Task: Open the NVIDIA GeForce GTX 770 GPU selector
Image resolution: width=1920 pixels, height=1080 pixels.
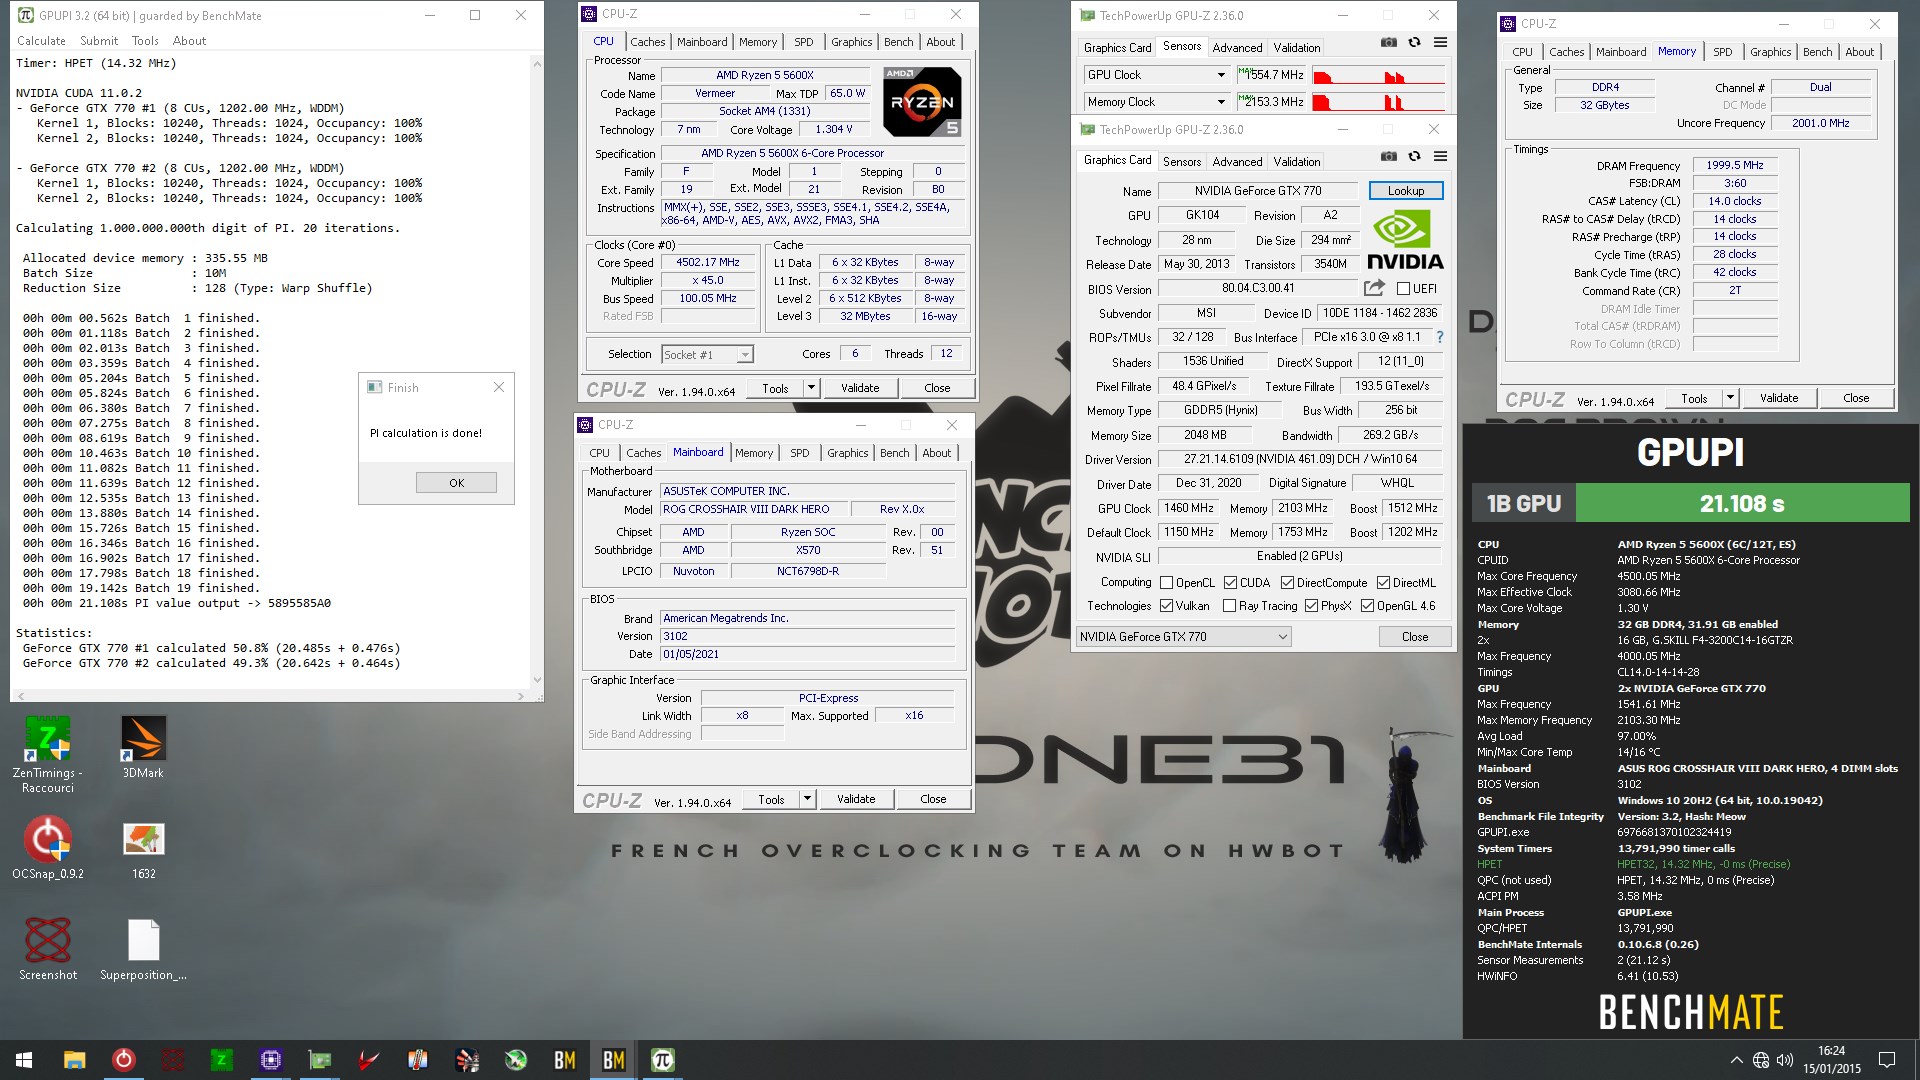Action: tap(1184, 637)
